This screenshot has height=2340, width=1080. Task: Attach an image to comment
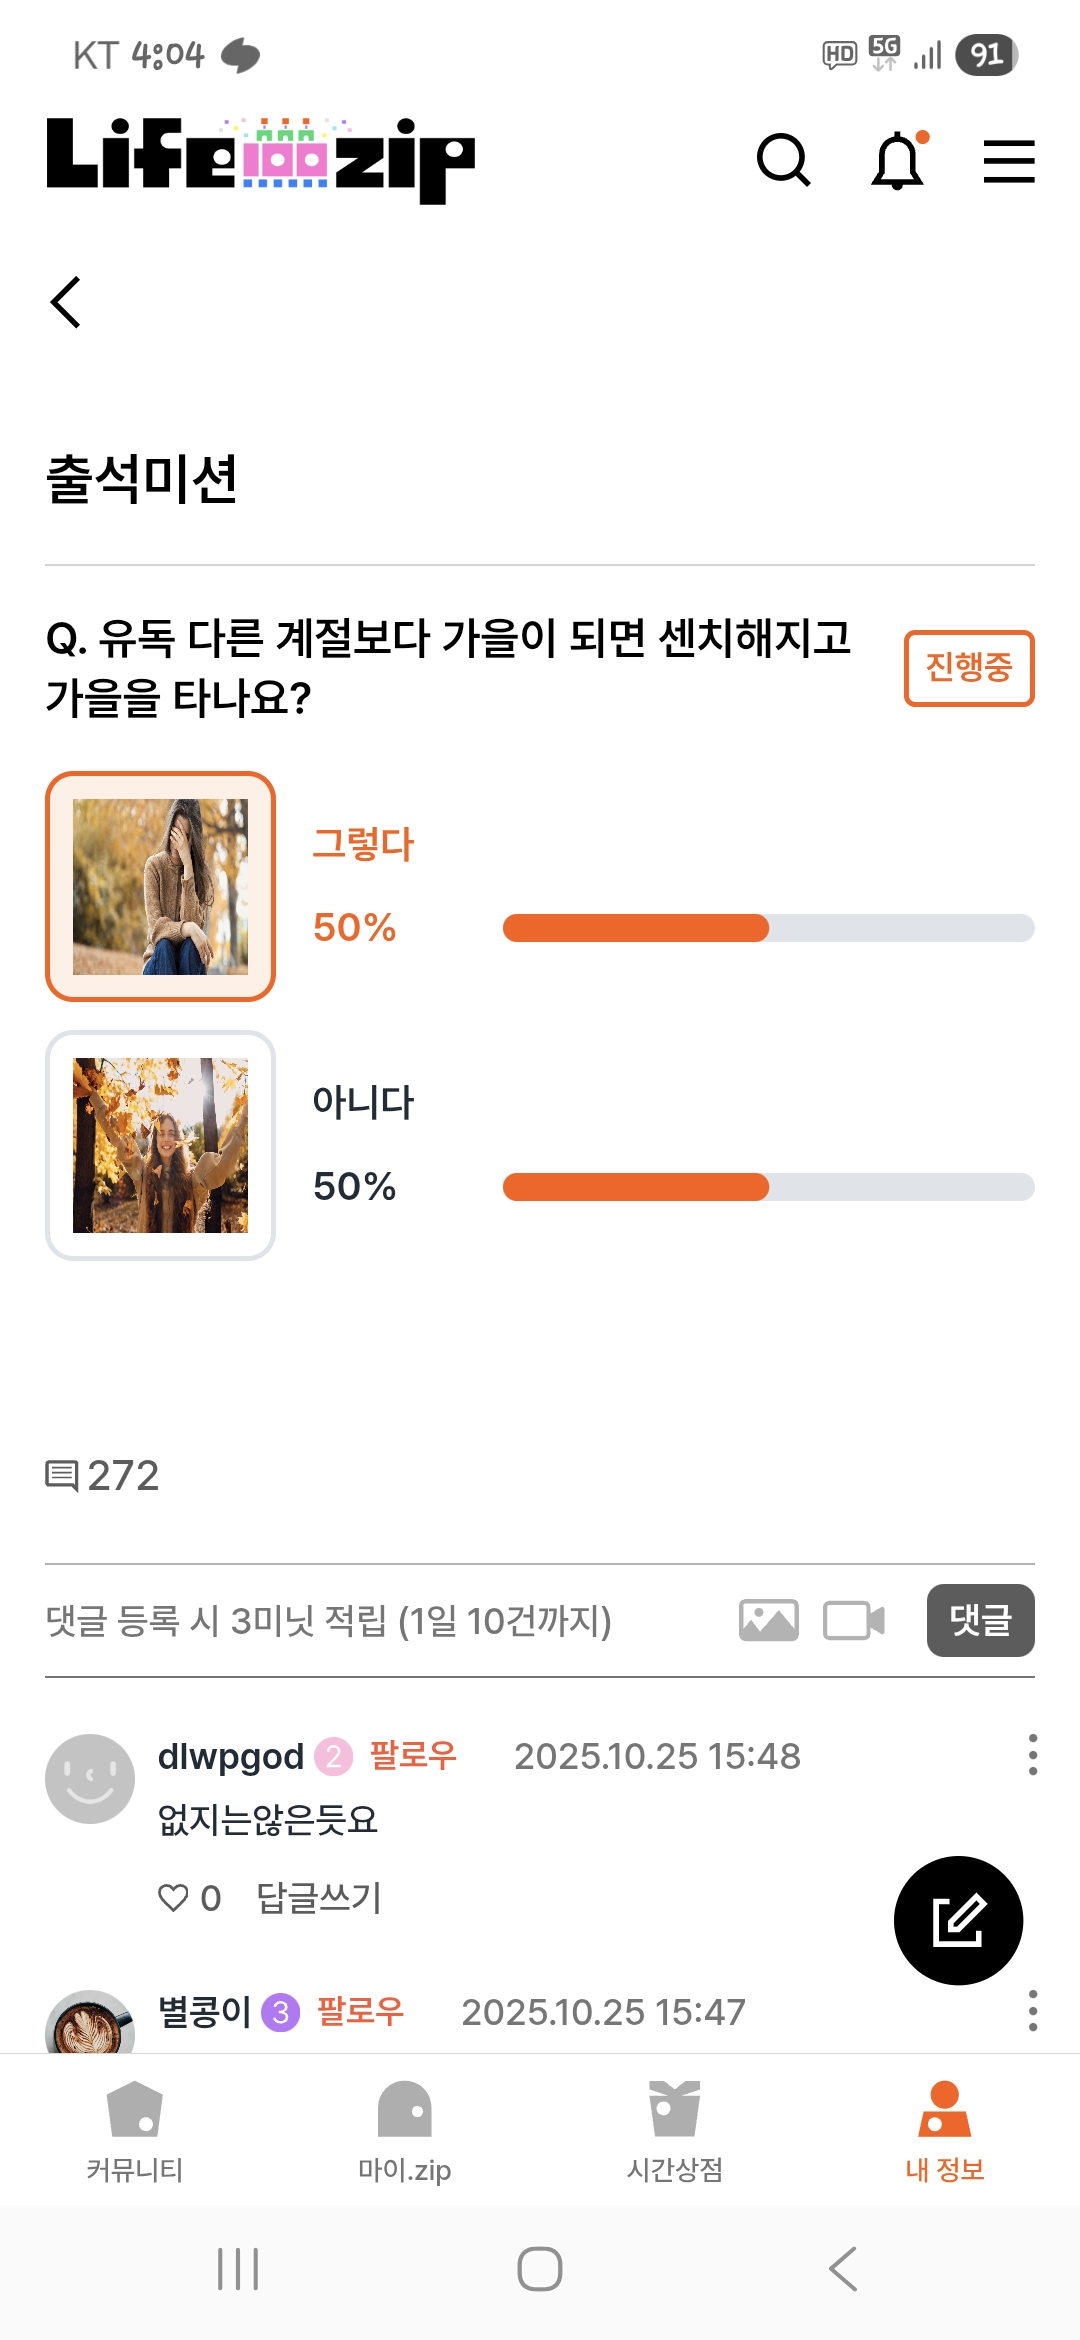coord(768,1620)
